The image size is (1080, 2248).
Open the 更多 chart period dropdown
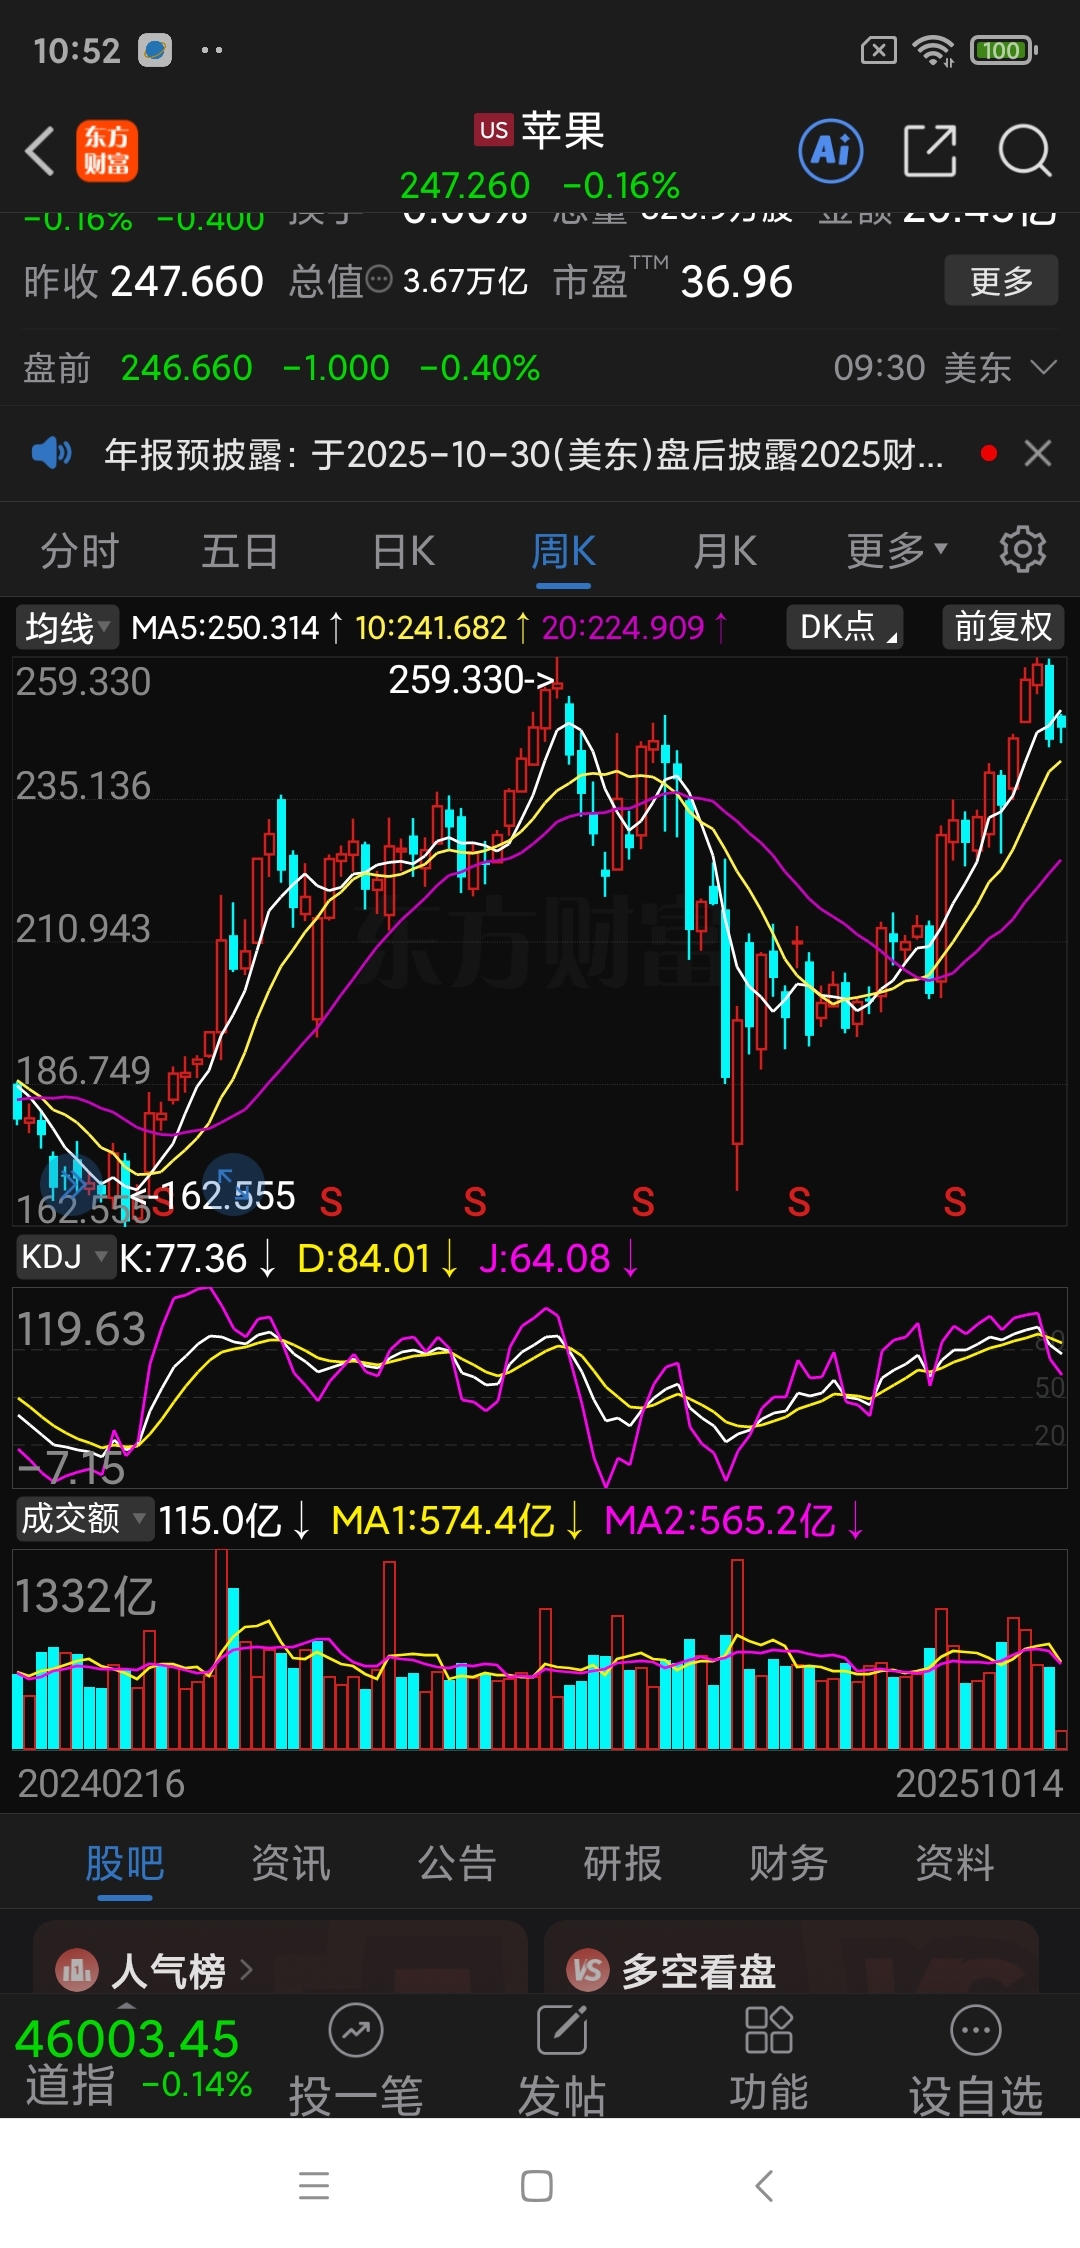(896, 550)
